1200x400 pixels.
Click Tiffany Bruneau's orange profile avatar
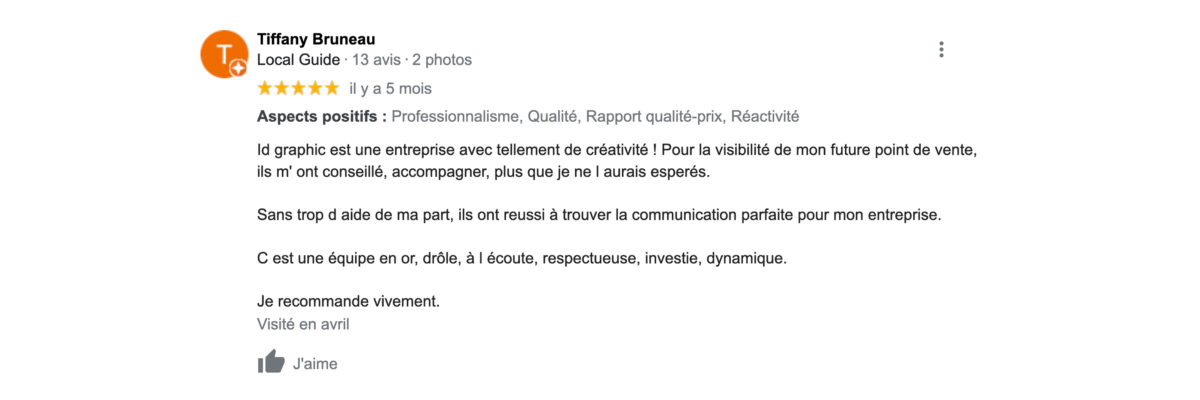(x=224, y=53)
